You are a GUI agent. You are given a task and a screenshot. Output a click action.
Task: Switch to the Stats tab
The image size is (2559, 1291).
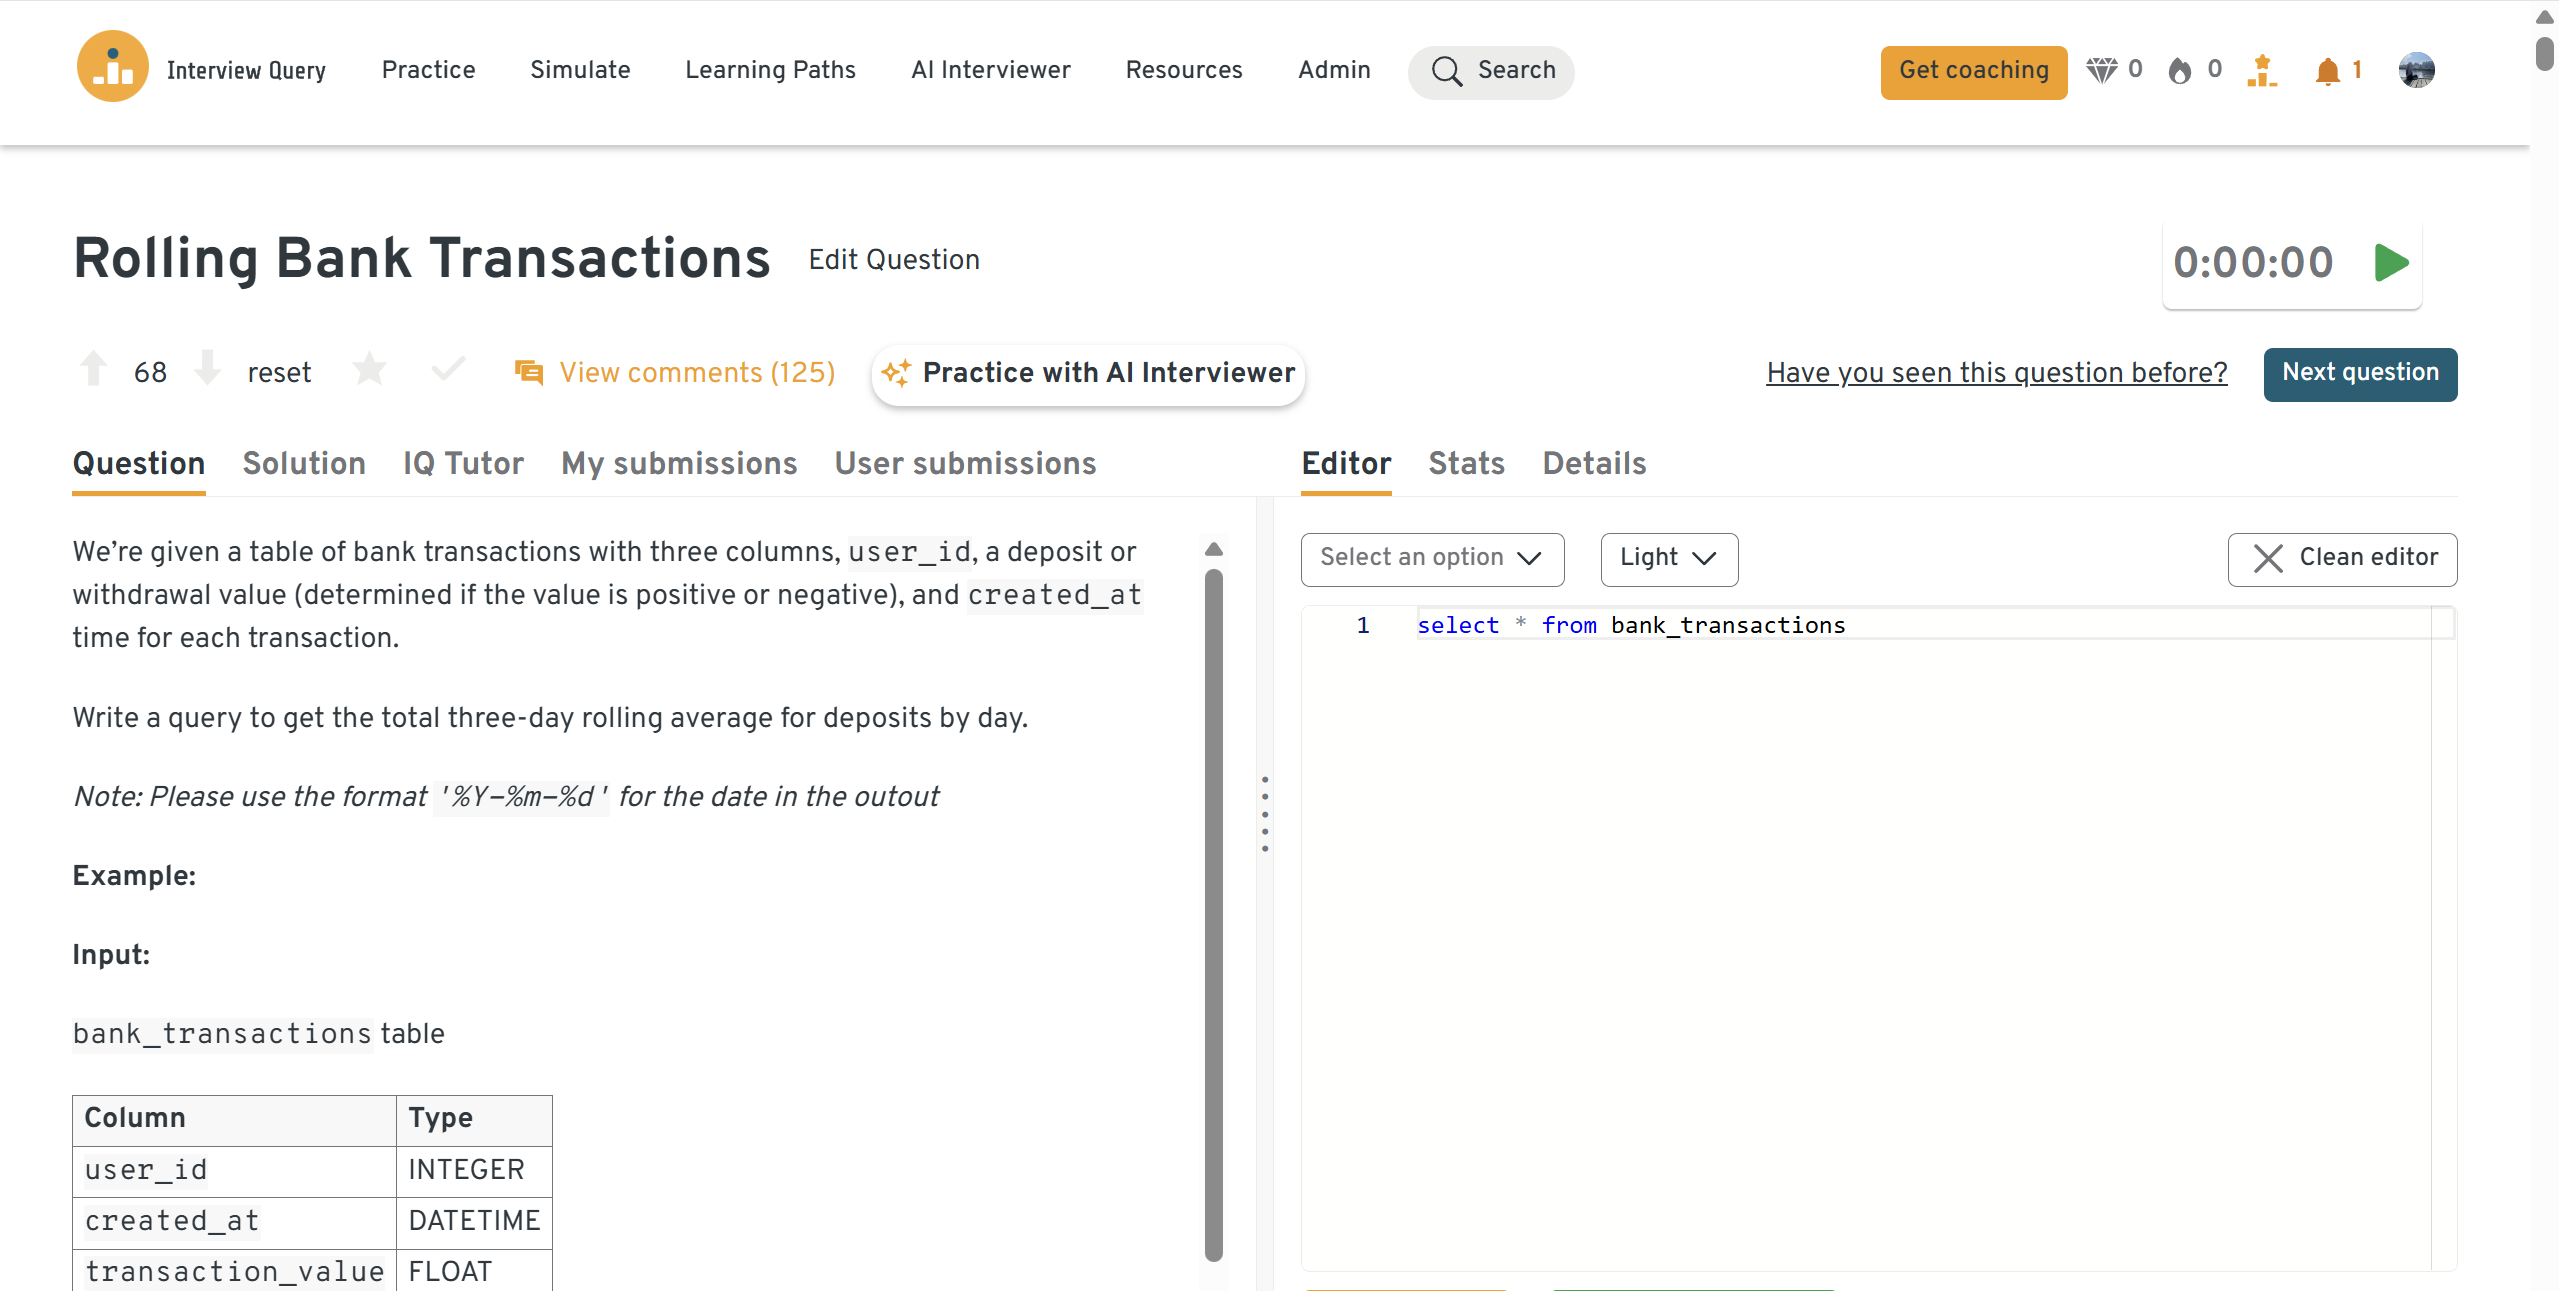pos(1466,463)
